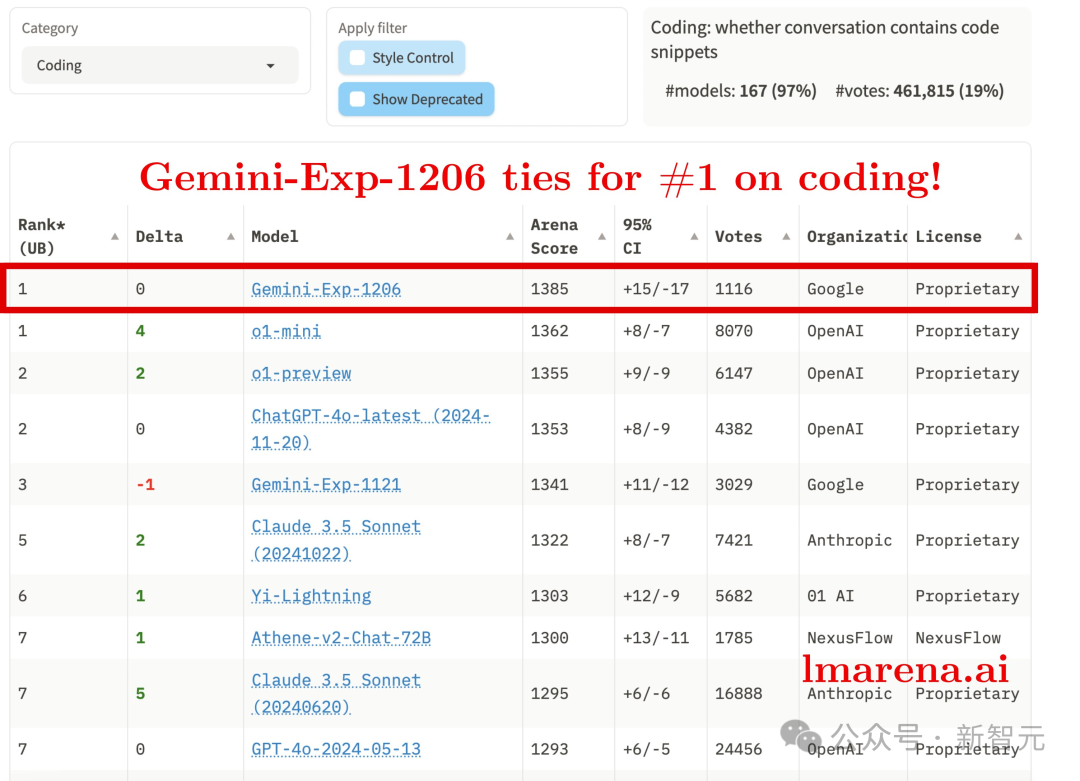
Task: Click the confidence interval +13/-11
Action: pos(656,638)
